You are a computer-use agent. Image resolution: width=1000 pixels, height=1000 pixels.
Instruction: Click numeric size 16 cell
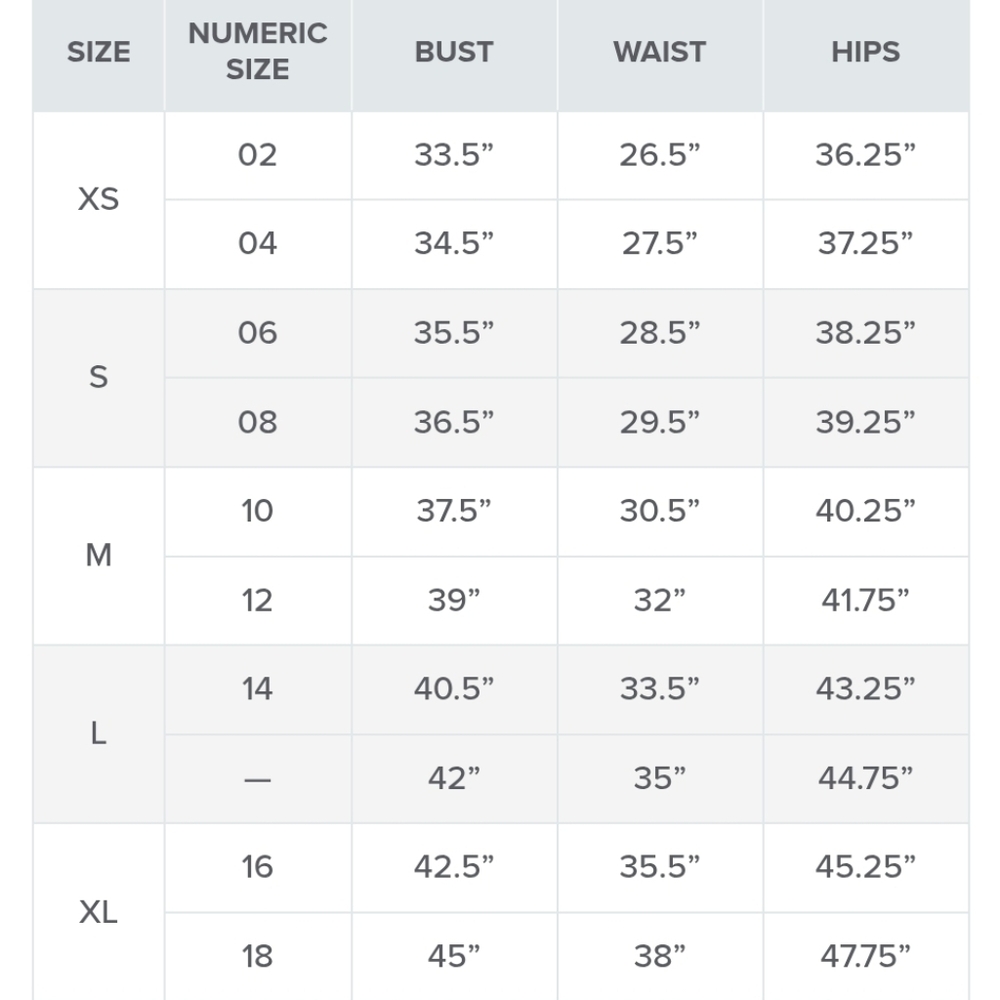(x=258, y=867)
